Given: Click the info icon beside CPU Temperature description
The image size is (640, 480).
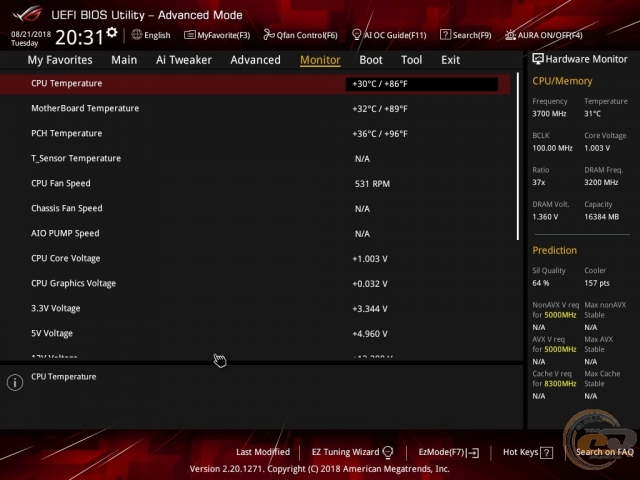Looking at the screenshot, I should [x=15, y=382].
